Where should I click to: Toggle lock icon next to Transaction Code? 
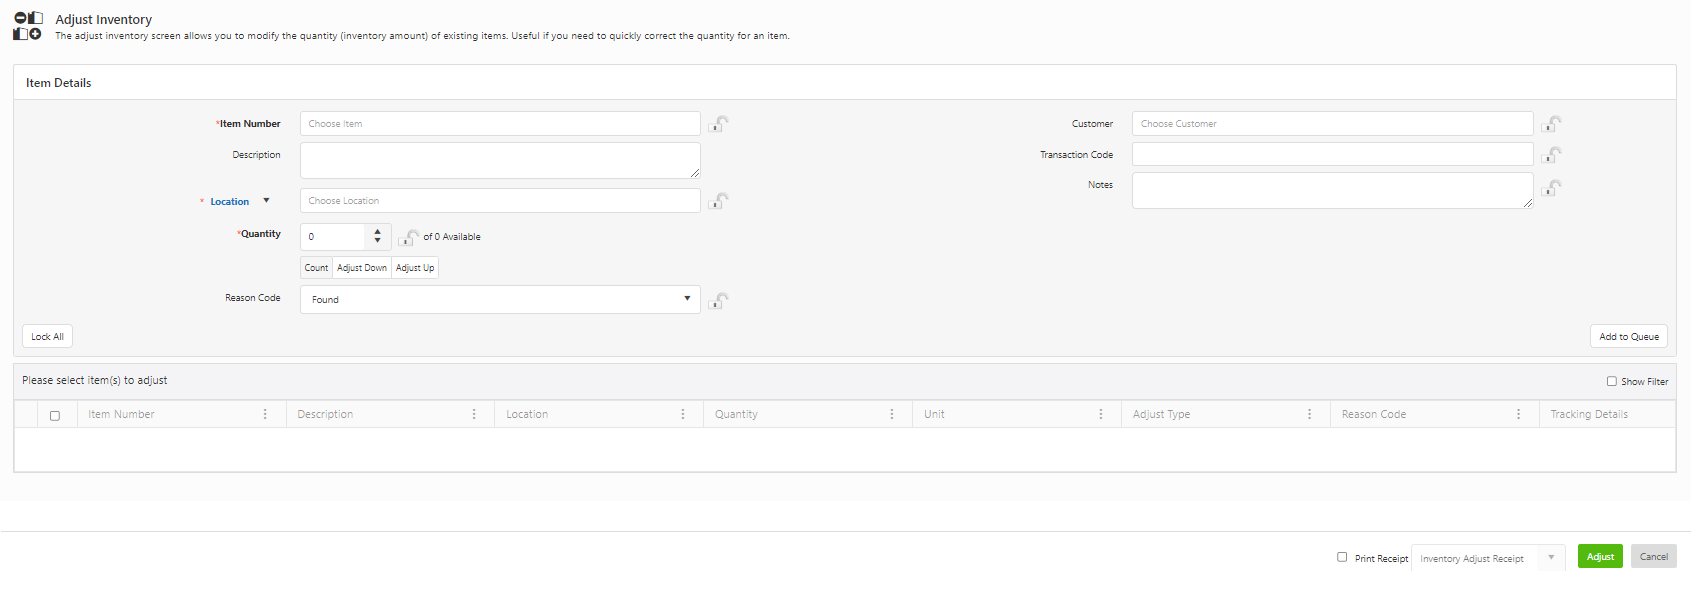click(1551, 155)
